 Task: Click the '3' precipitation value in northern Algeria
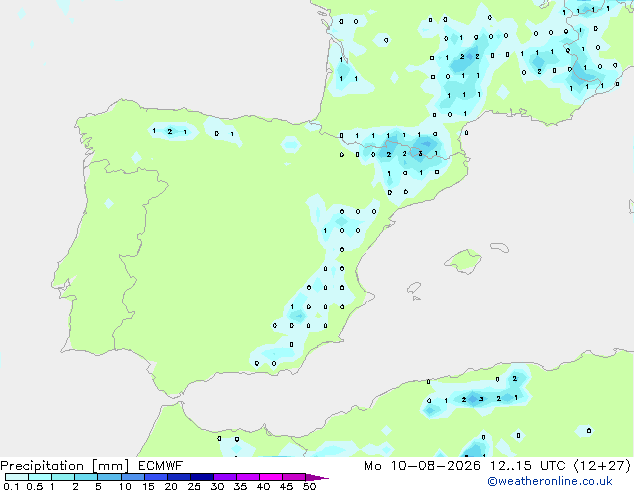point(481,399)
